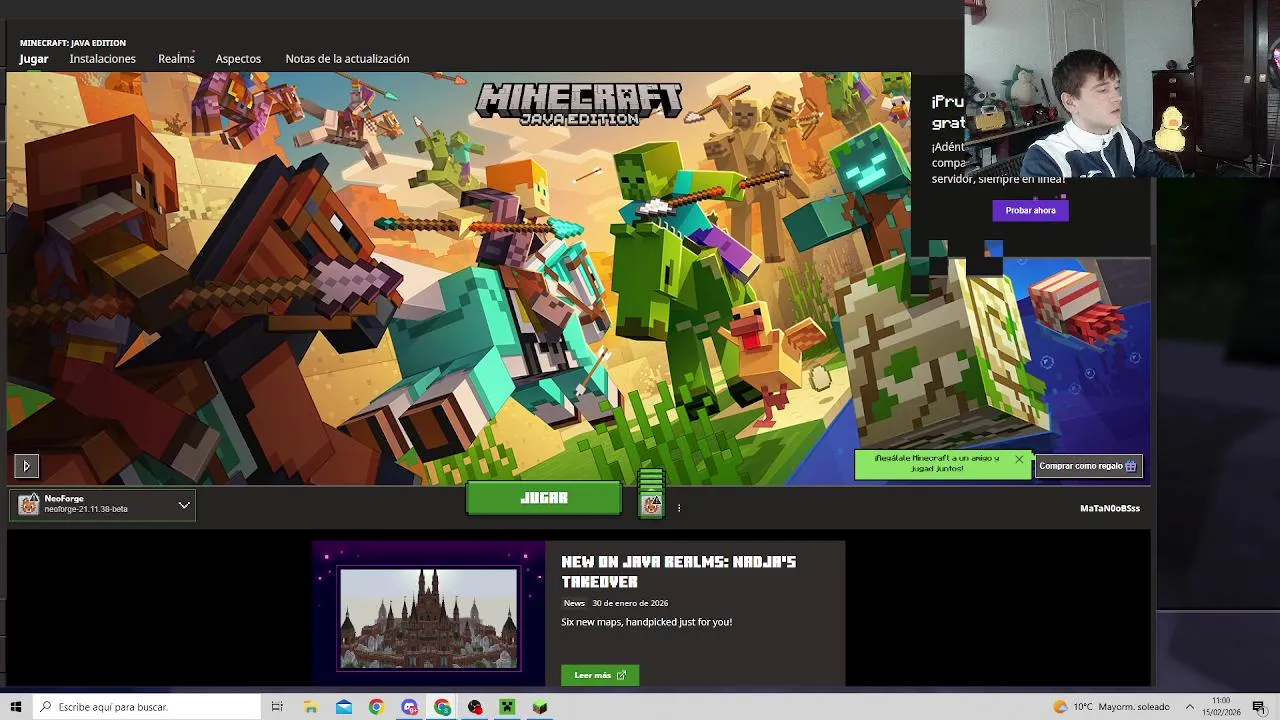Open Notas de la actualización tab
Viewport: 1280px width, 720px height.
tap(347, 59)
